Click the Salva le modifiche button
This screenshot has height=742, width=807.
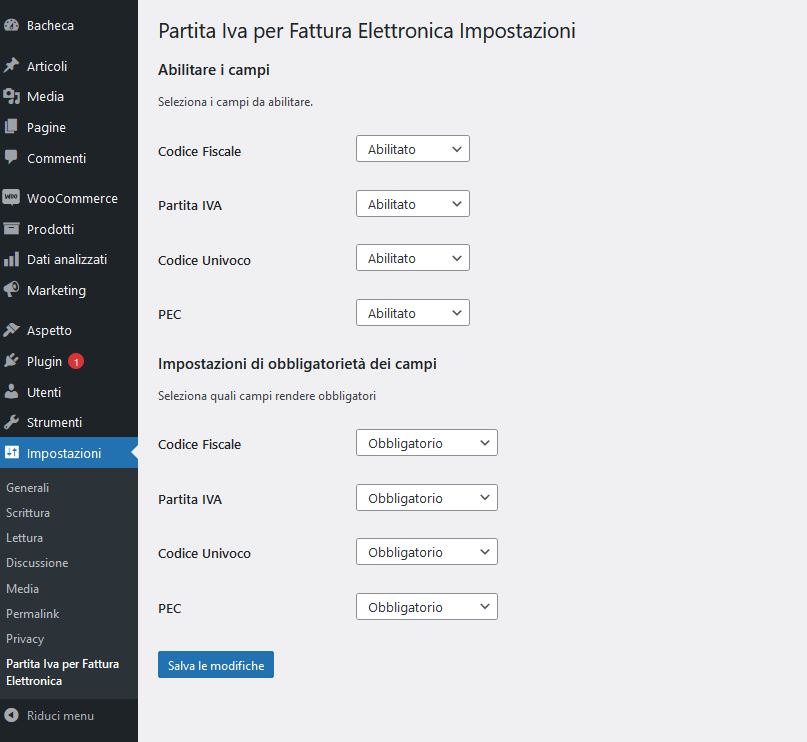pos(216,665)
